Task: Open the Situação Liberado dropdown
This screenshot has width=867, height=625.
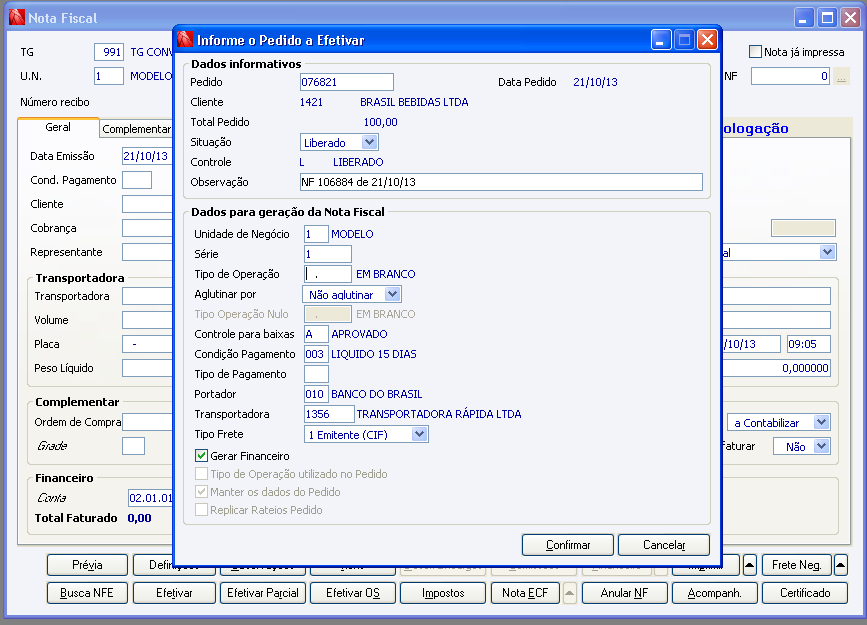Action: (369, 142)
